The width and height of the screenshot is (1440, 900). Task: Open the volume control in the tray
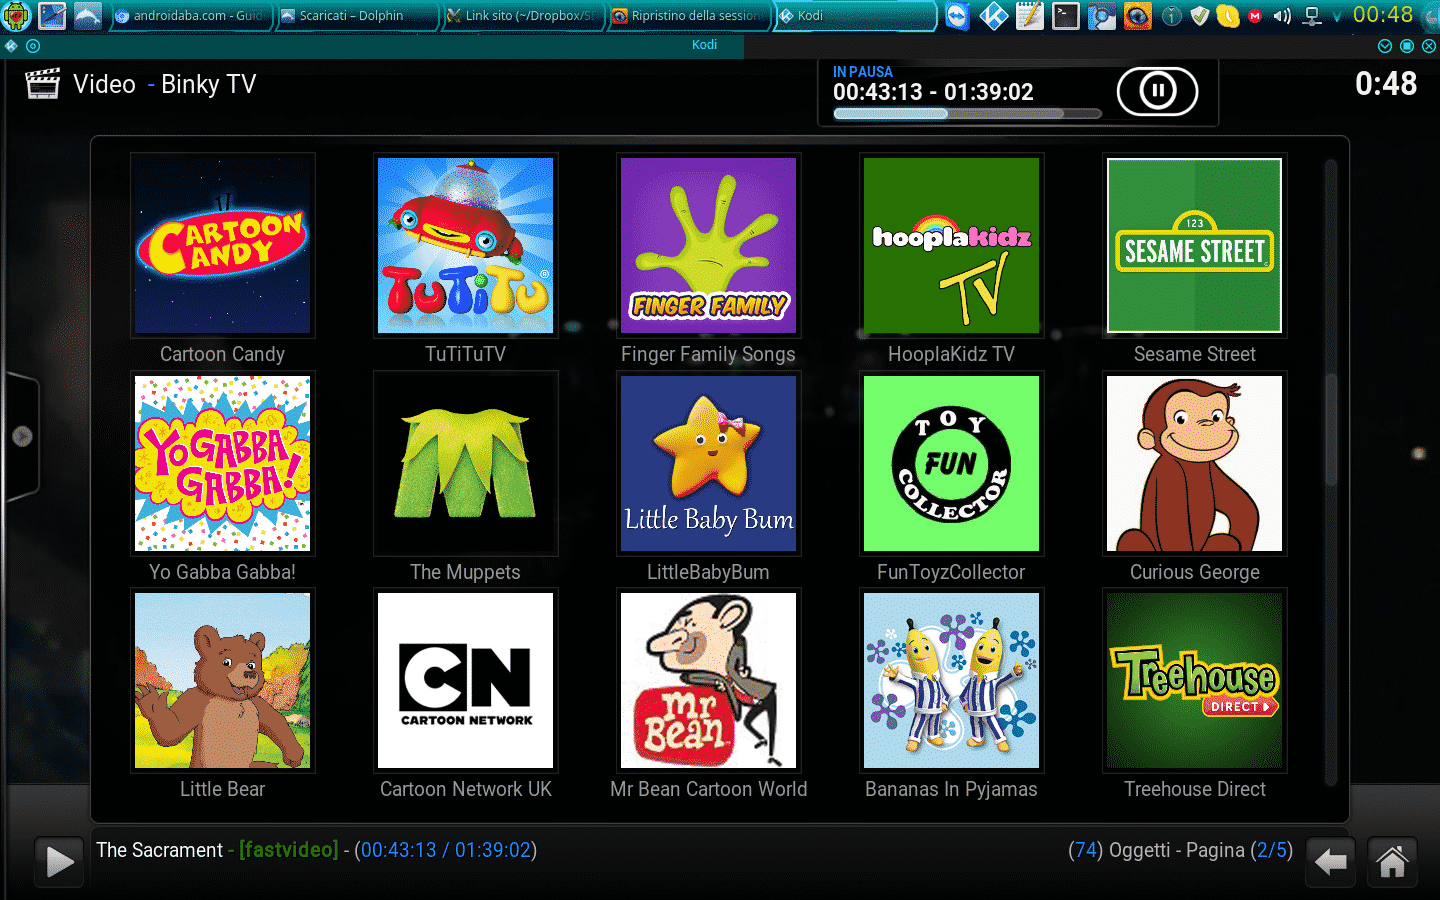[1282, 16]
